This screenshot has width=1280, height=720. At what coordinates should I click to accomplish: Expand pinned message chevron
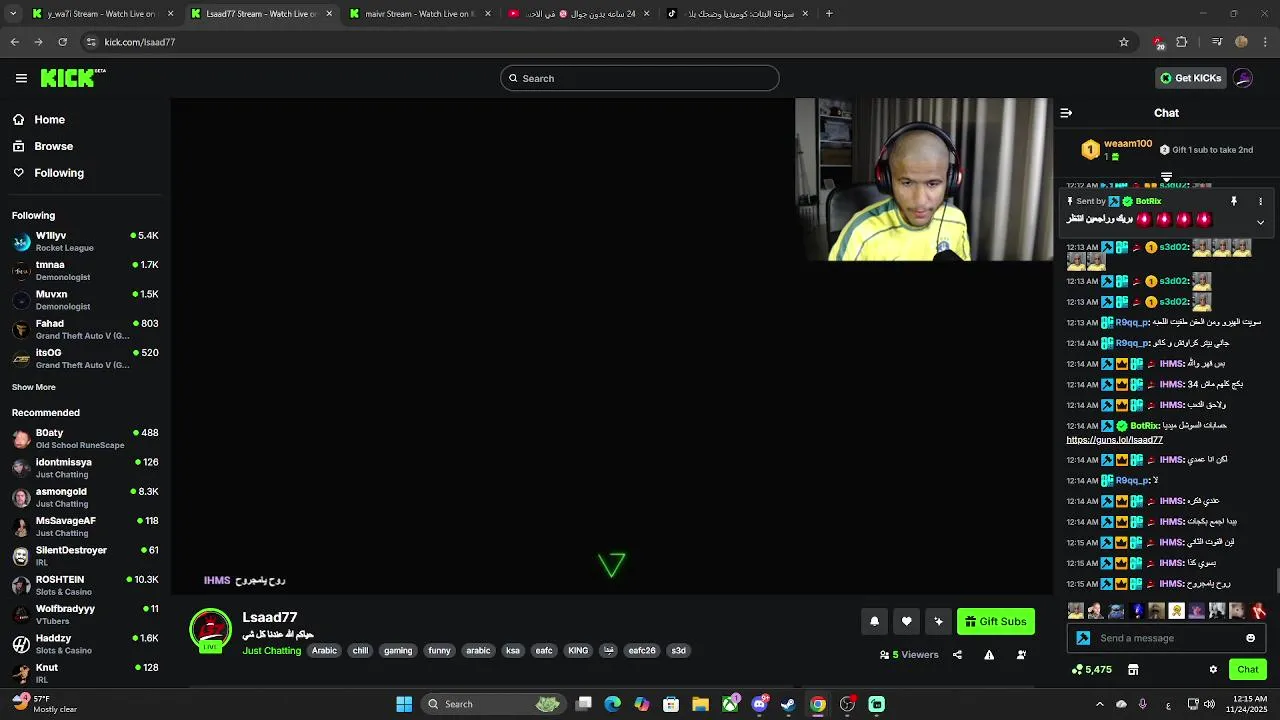[1260, 222]
